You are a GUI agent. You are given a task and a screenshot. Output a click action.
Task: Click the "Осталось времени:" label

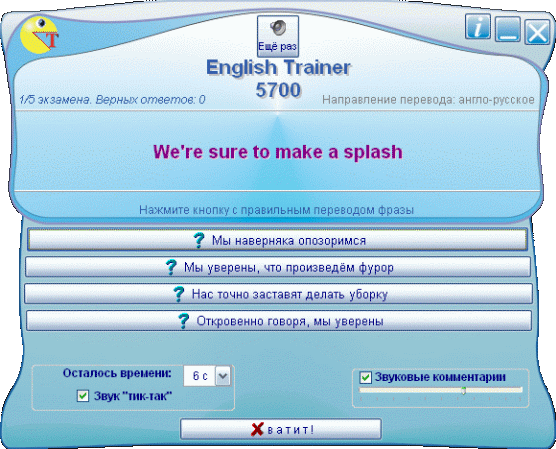117,373
